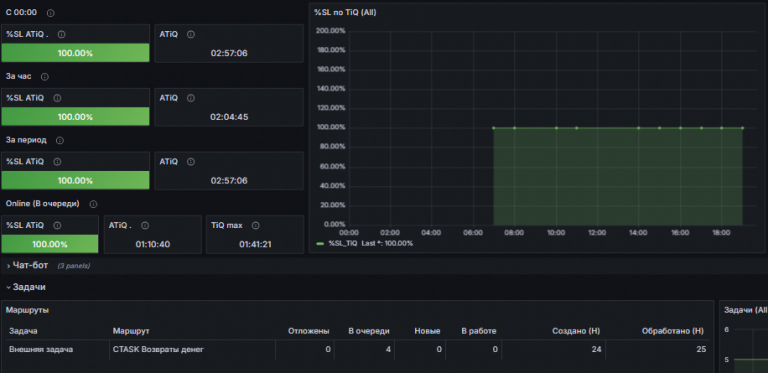The height and width of the screenshot is (373, 768).
Task: Click the Отложены value 0
Action: 328,350
